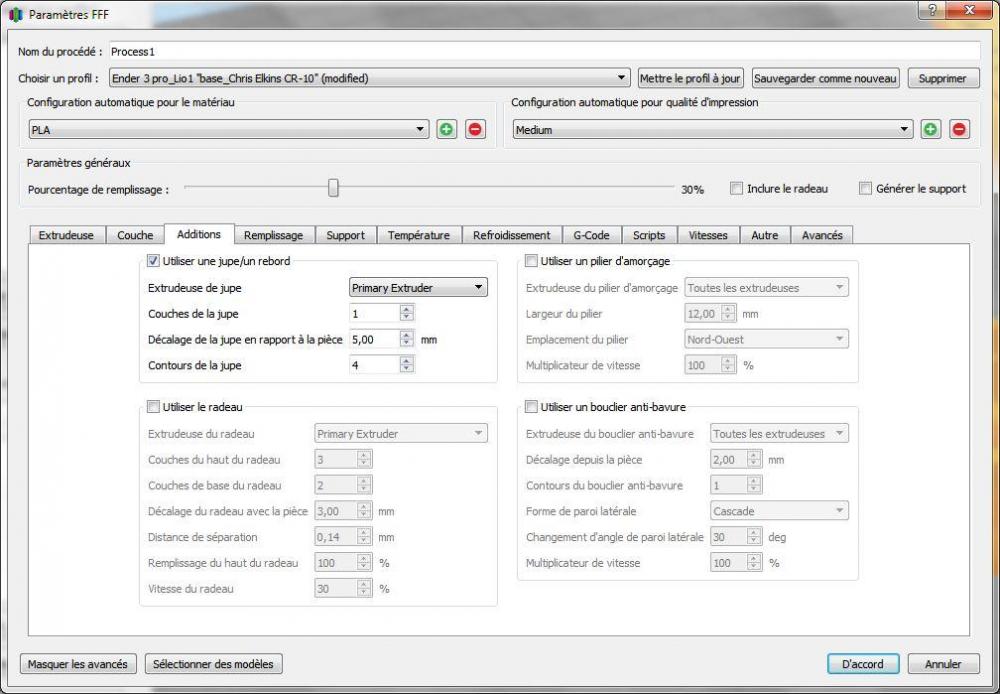Image resolution: width=1000 pixels, height=694 pixels.
Task: Click Sauvegarder comme nouveau button
Action: pos(826,78)
